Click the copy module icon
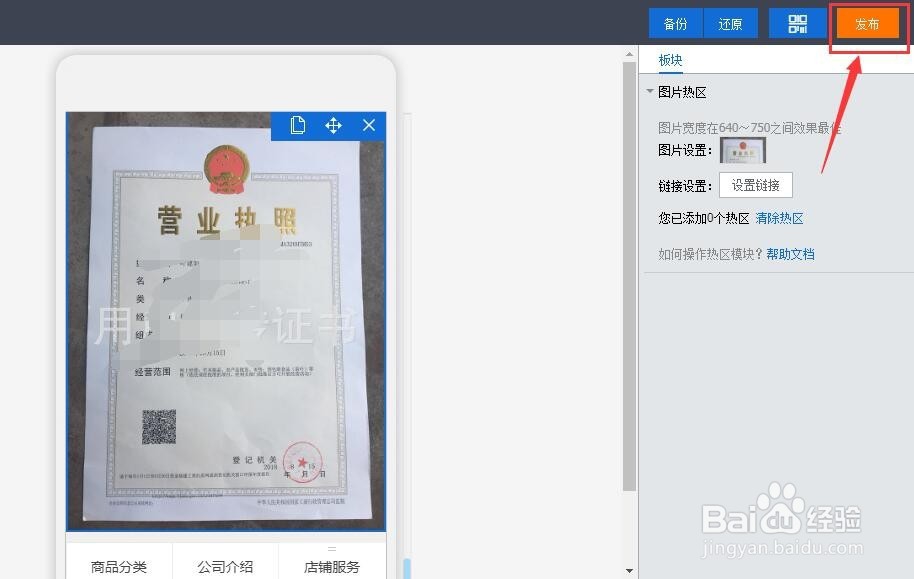This screenshot has height=579, width=914. click(296, 125)
